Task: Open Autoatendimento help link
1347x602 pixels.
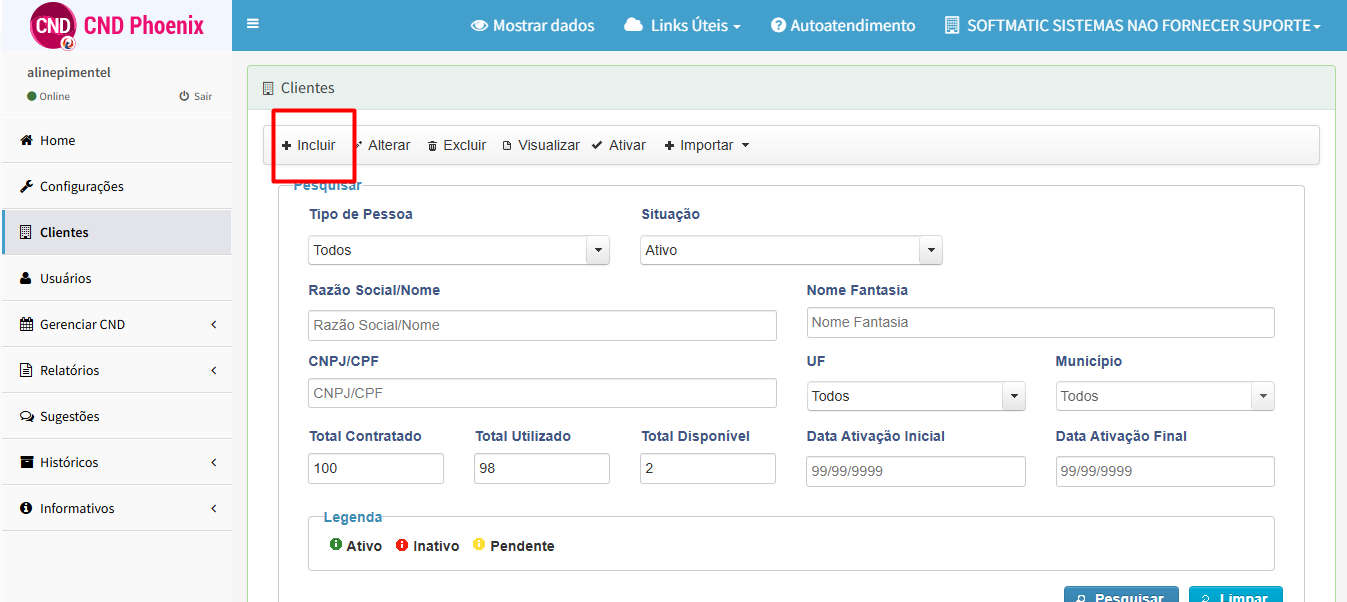Action: pos(843,25)
